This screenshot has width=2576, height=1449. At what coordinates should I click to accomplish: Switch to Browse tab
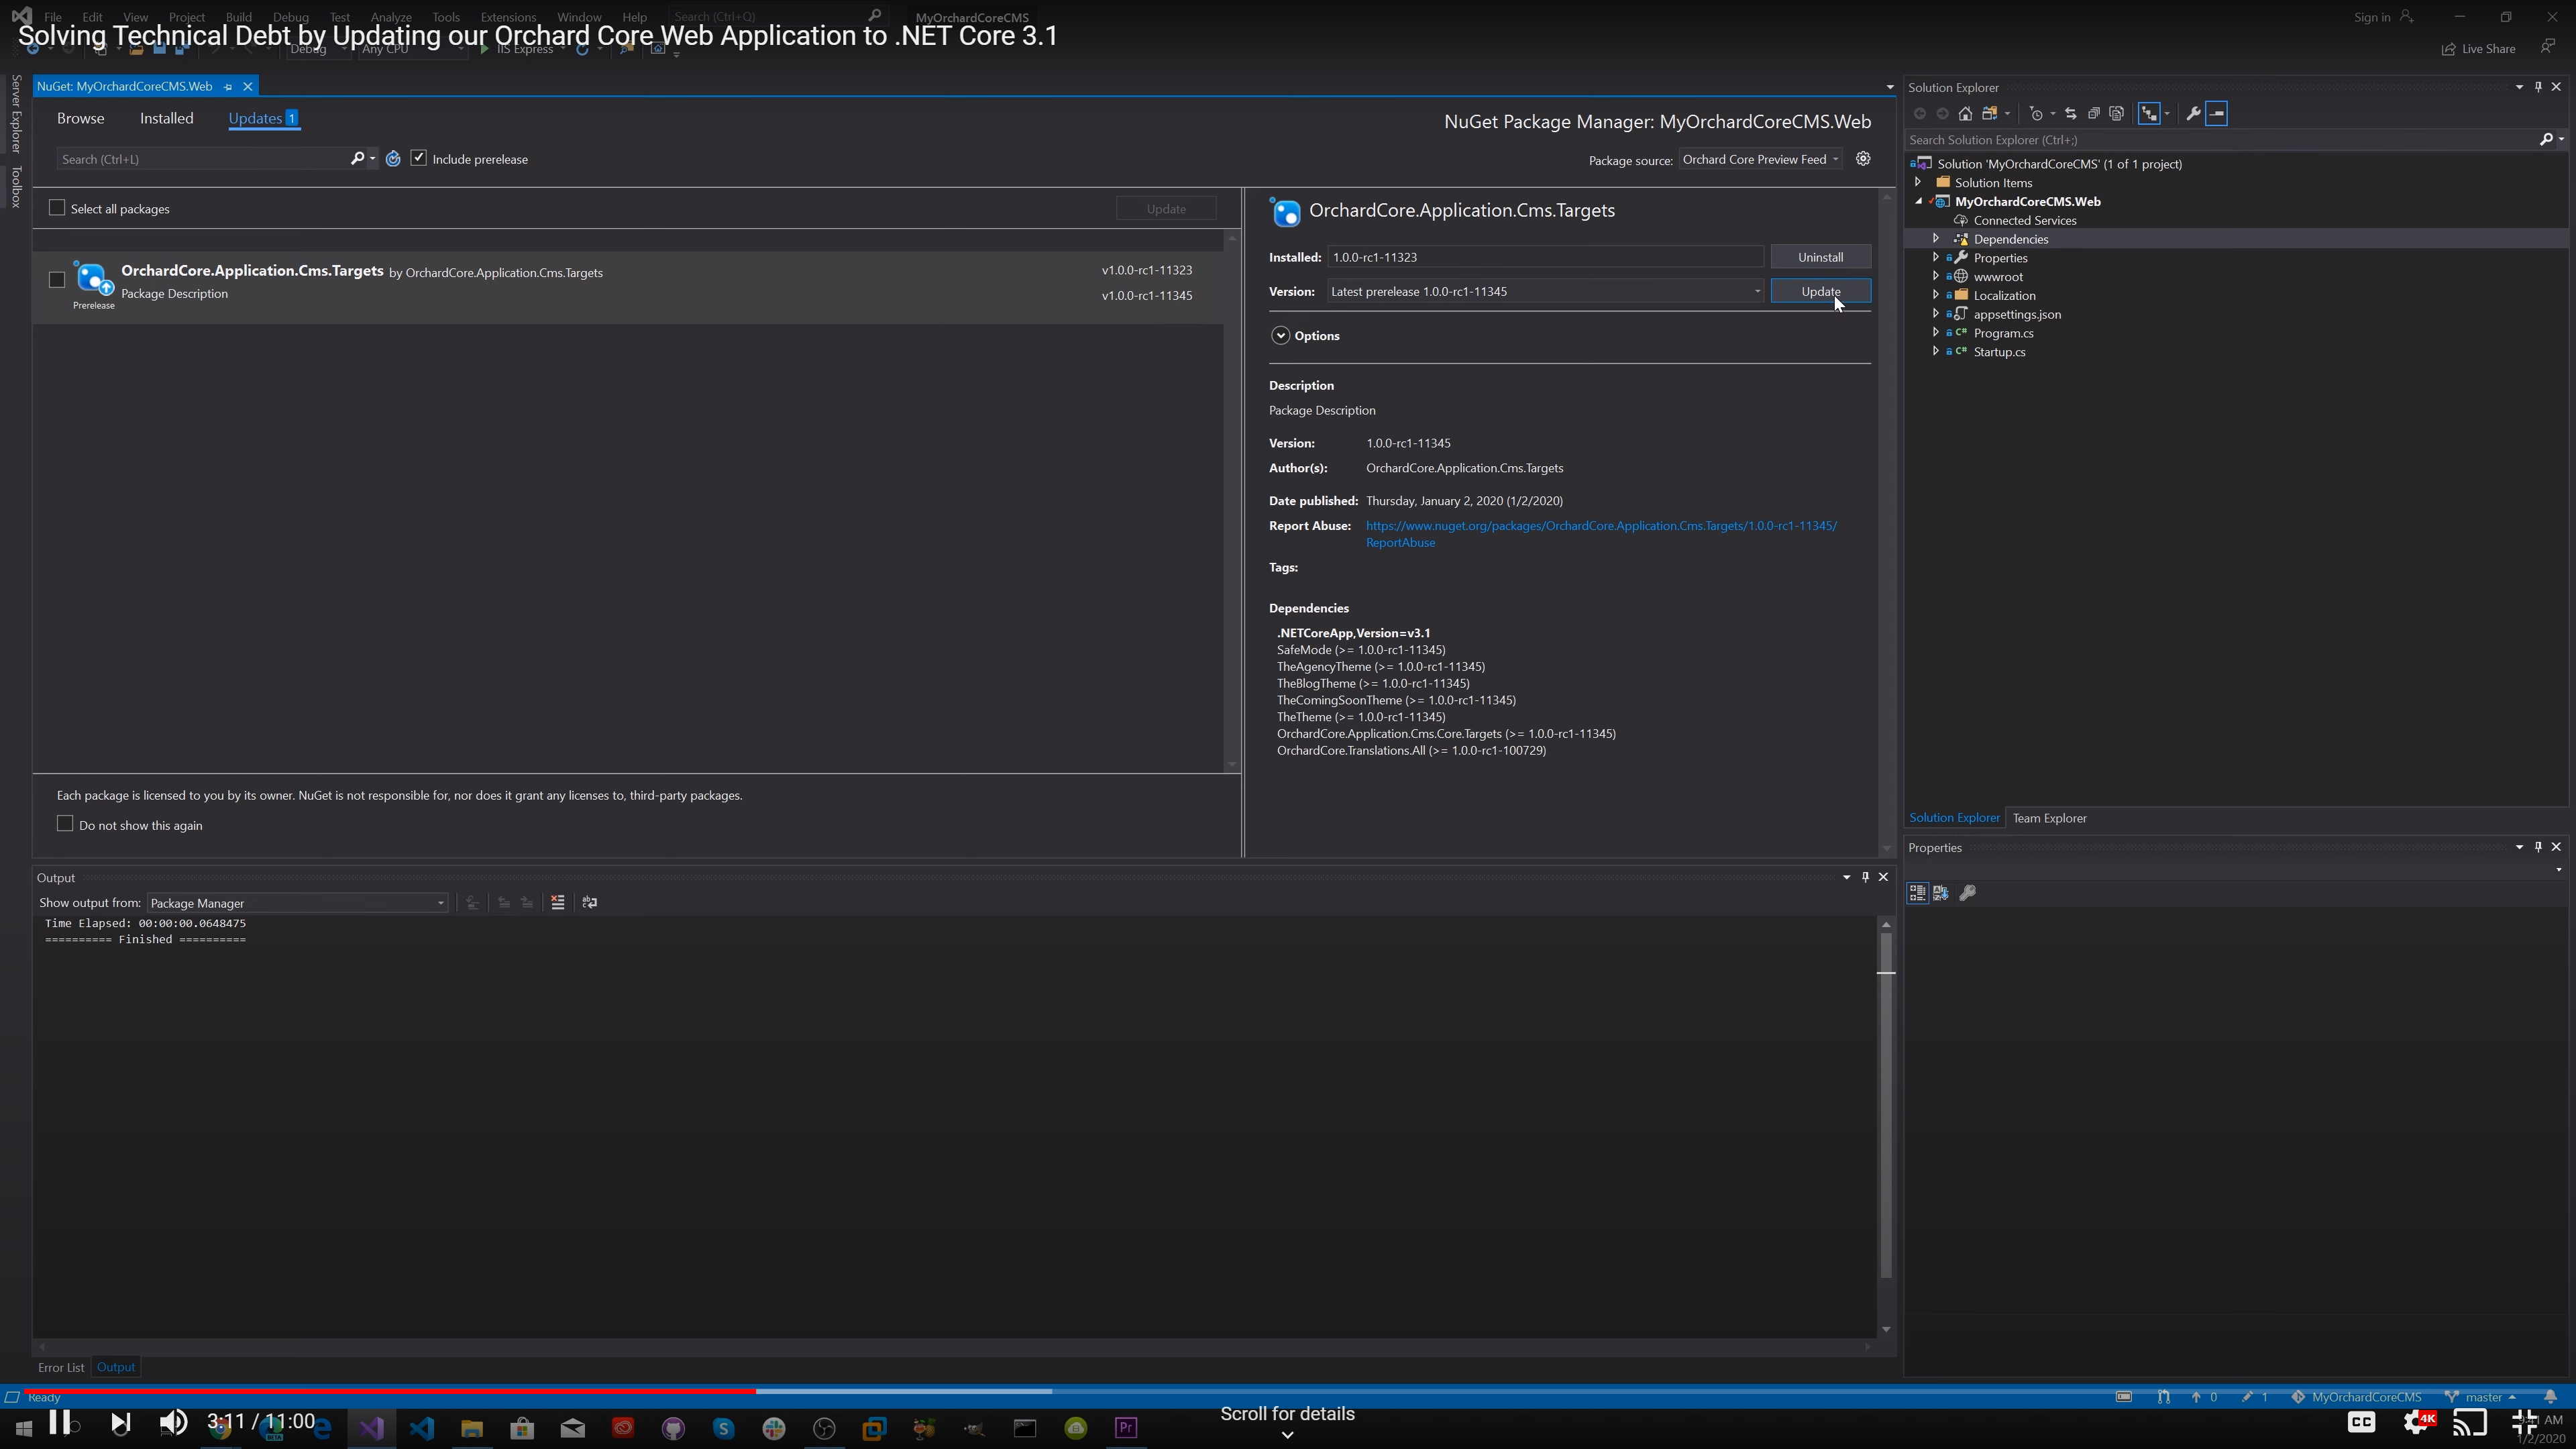80,118
